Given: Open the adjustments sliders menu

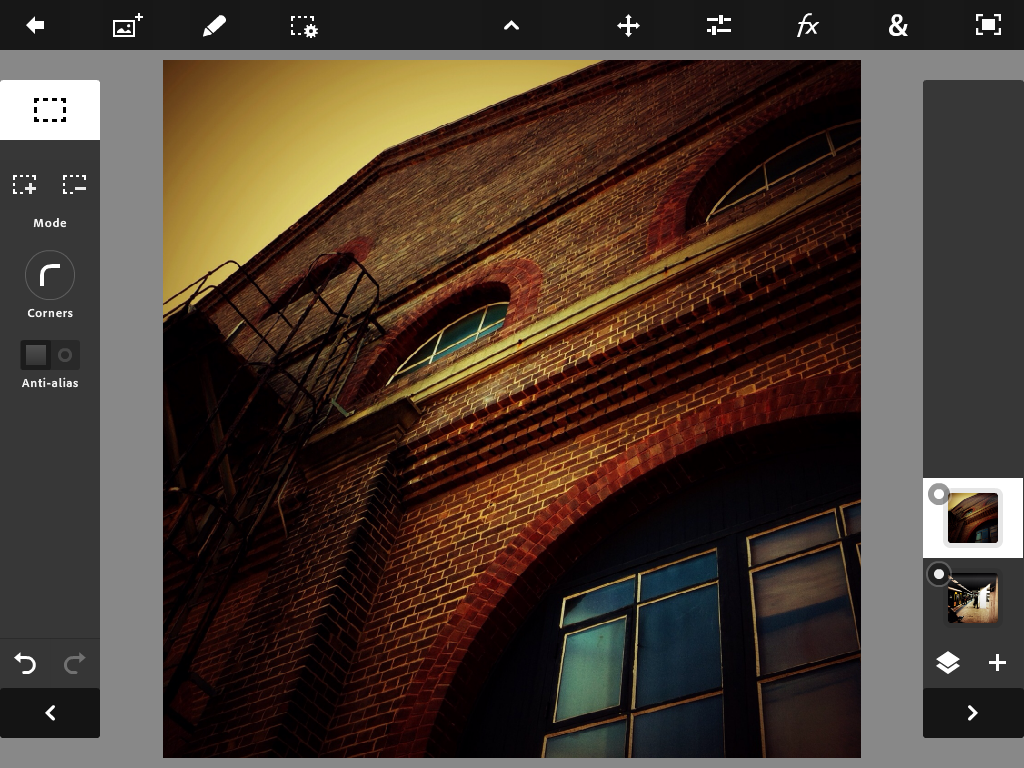Looking at the screenshot, I should pos(718,26).
